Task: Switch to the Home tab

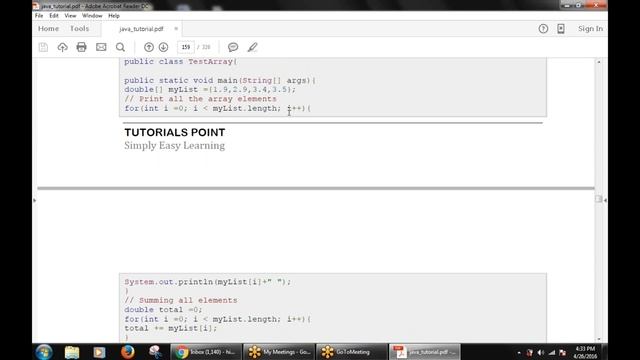Action: pyautogui.click(x=48, y=29)
